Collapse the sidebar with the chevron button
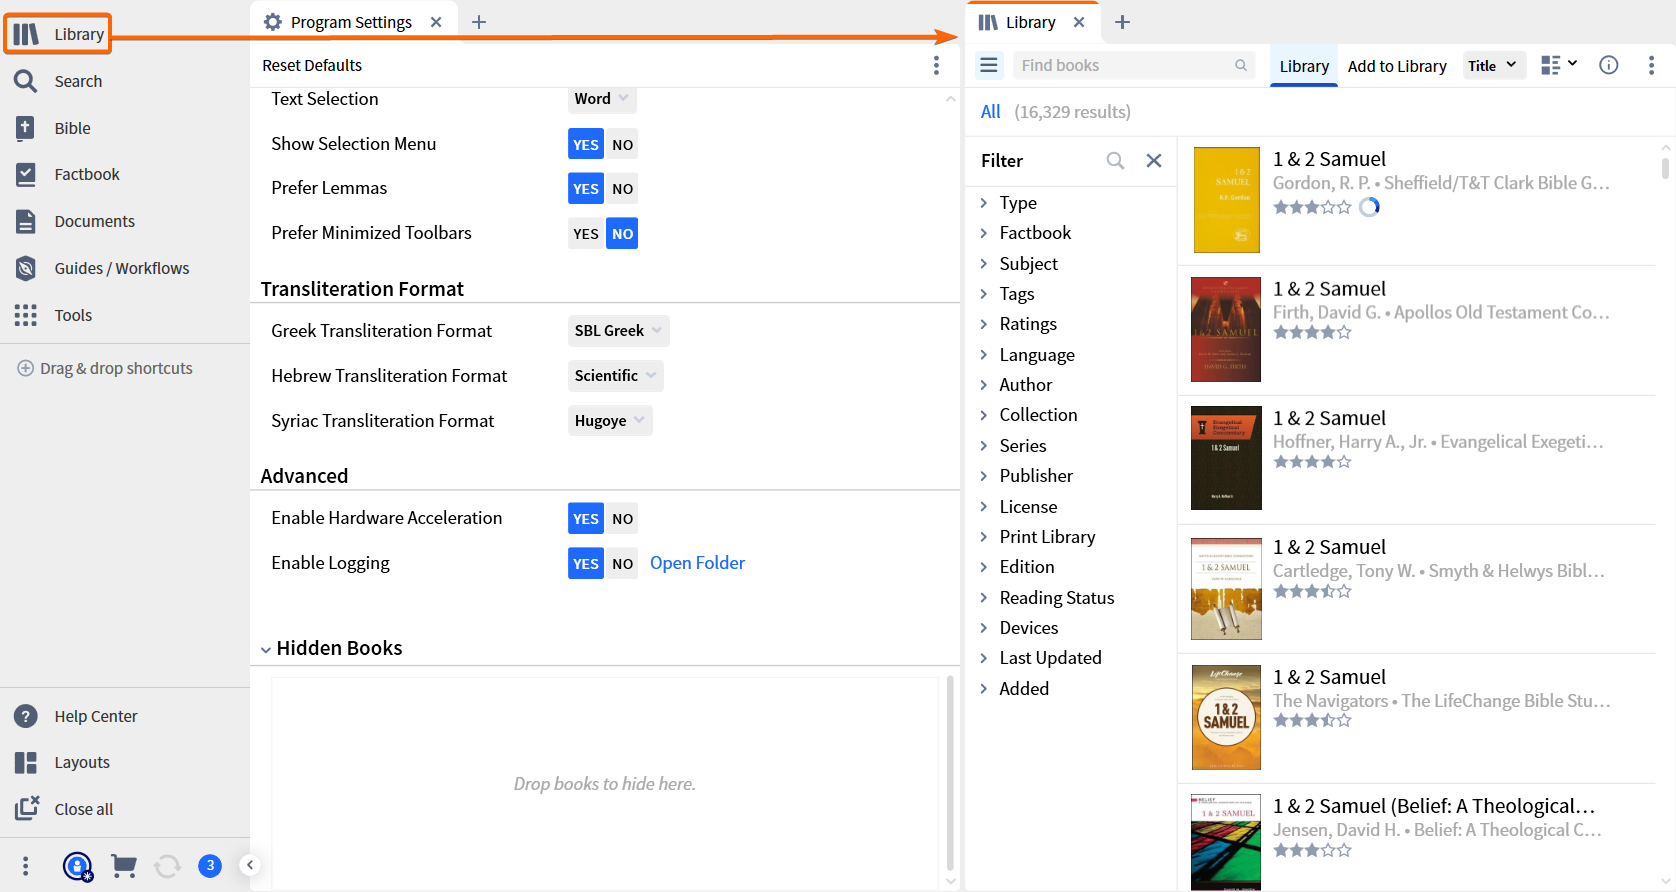This screenshot has width=1676, height=892. 250,866
